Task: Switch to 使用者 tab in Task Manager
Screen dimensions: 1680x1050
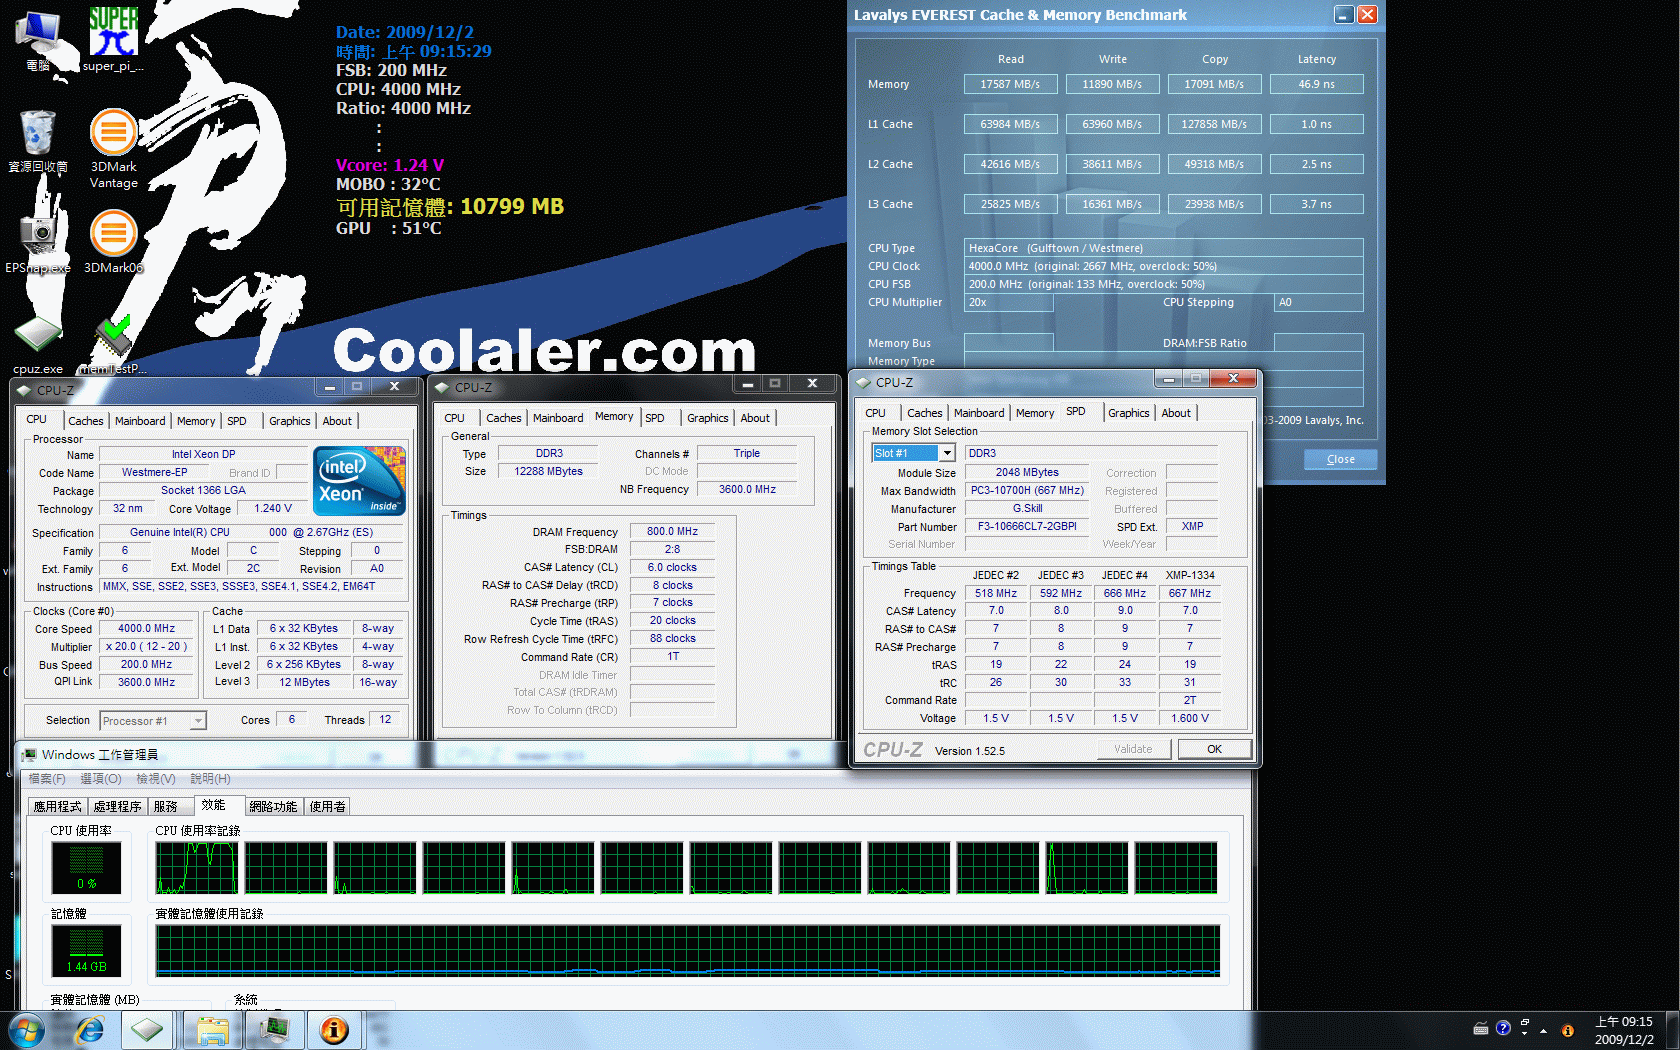Action: pyautogui.click(x=327, y=806)
